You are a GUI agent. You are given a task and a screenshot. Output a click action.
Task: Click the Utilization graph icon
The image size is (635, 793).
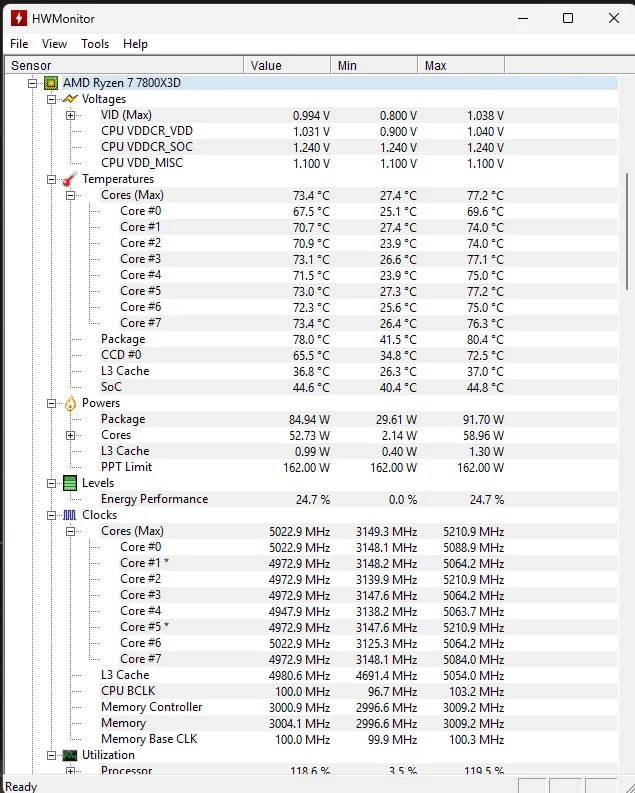[x=70, y=755]
